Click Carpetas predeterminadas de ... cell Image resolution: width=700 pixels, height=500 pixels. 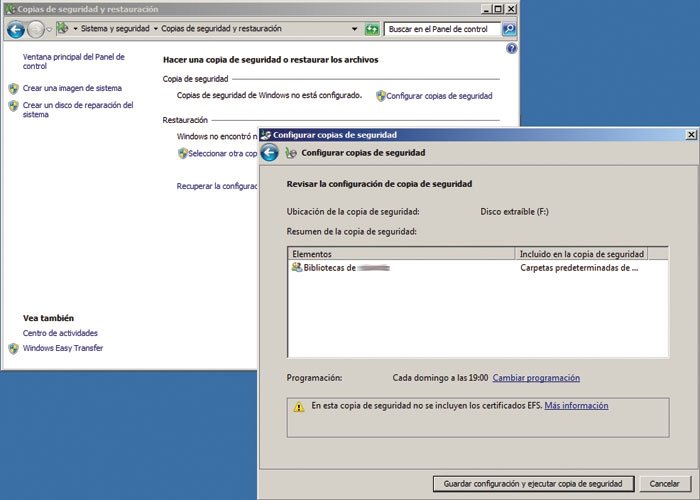[579, 268]
